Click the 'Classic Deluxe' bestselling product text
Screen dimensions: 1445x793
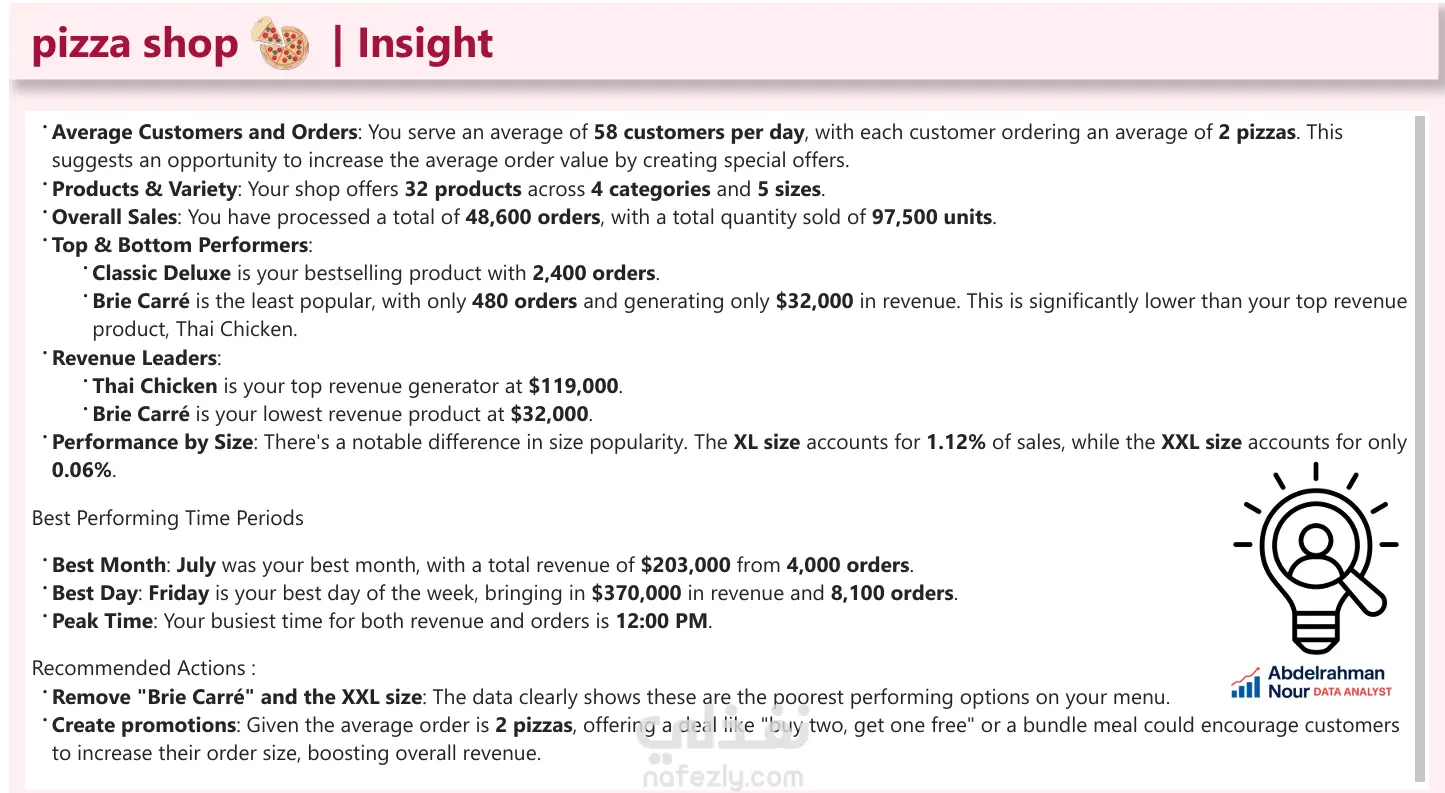click(161, 273)
